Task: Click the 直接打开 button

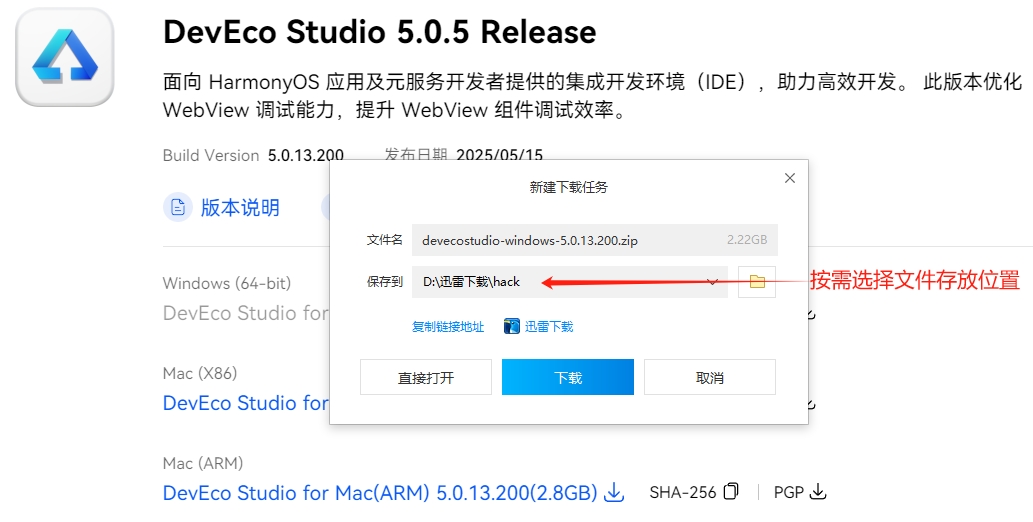Action: click(x=426, y=377)
